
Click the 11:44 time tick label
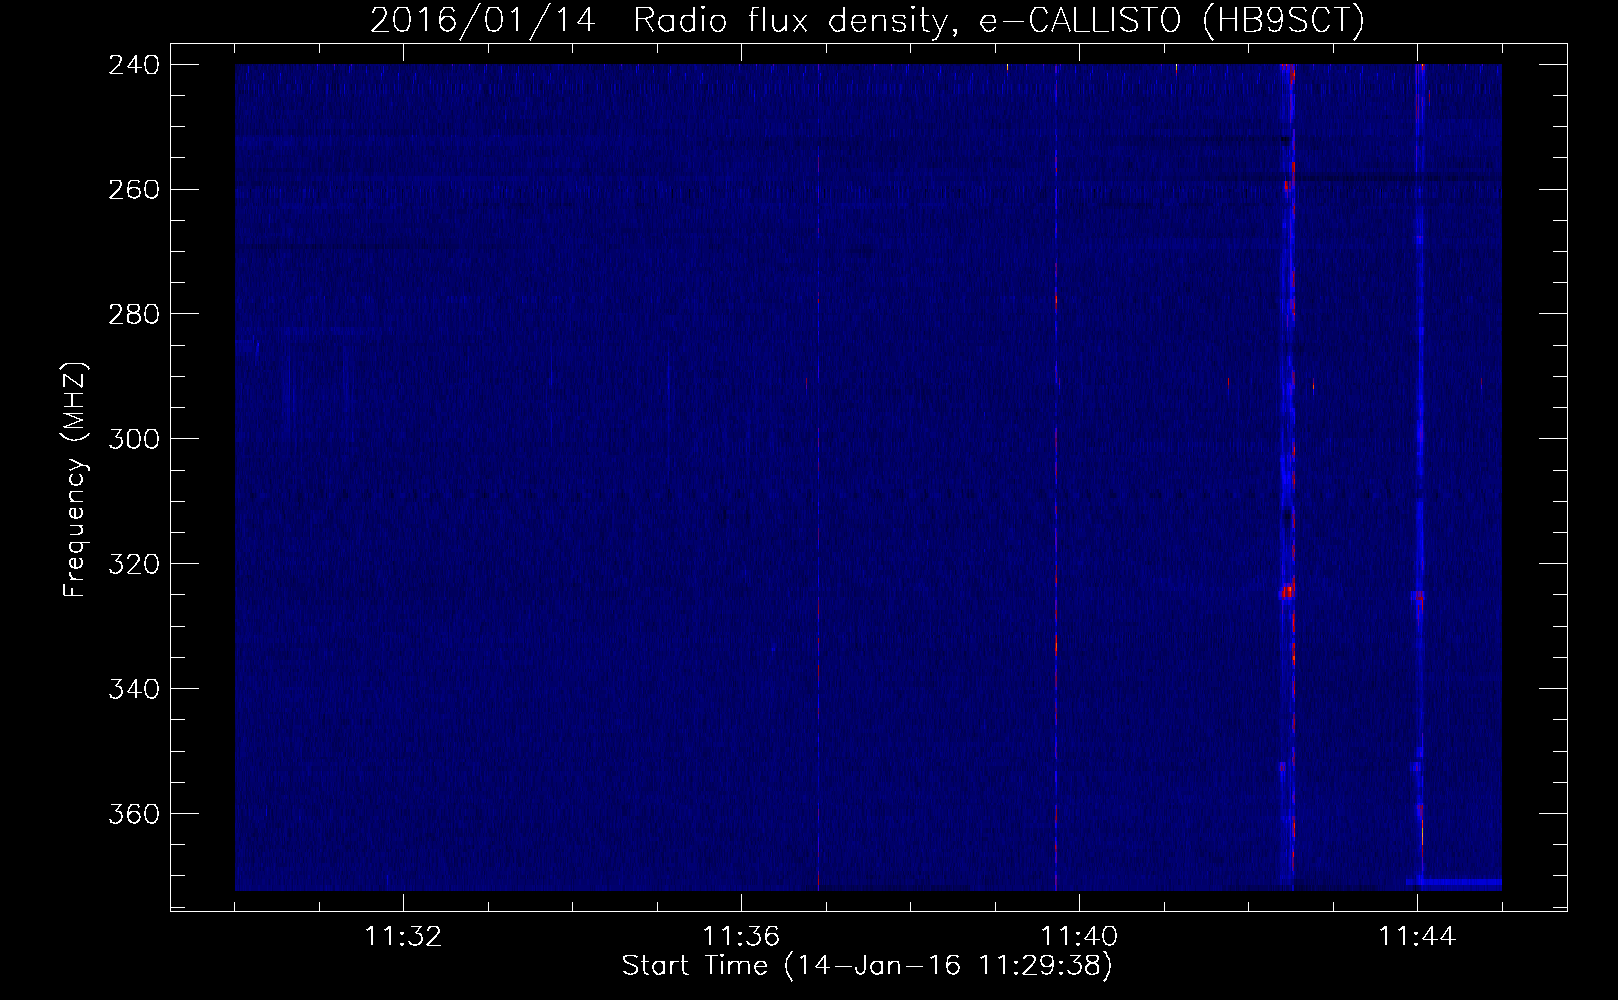click(1417, 937)
